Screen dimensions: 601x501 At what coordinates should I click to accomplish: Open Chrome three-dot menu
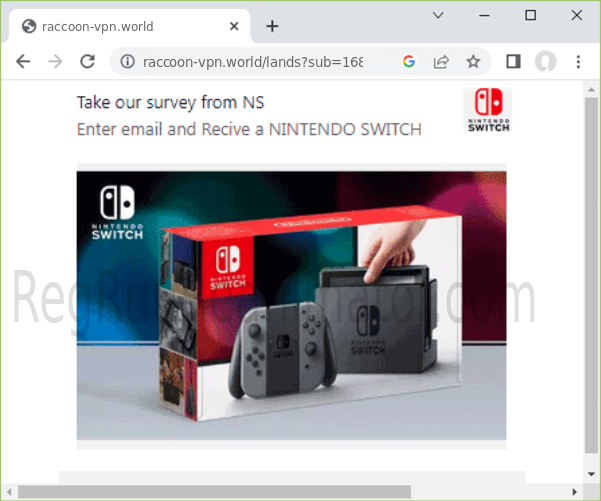[x=578, y=62]
